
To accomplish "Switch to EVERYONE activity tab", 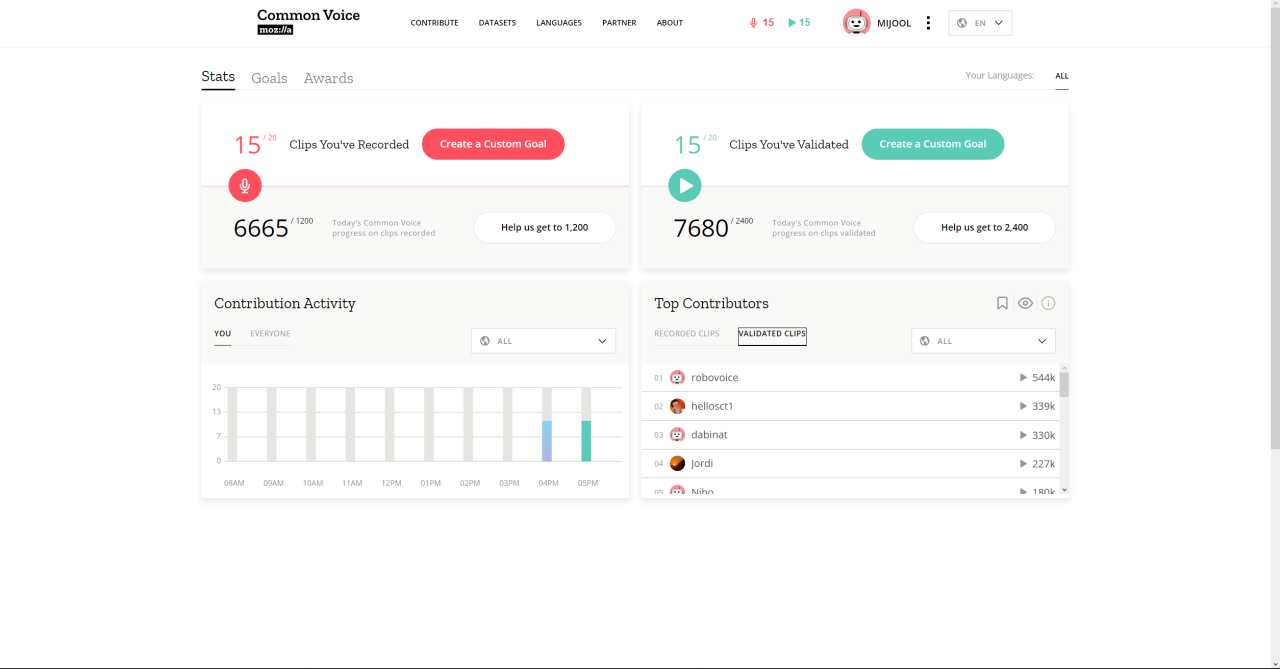I will (270, 334).
